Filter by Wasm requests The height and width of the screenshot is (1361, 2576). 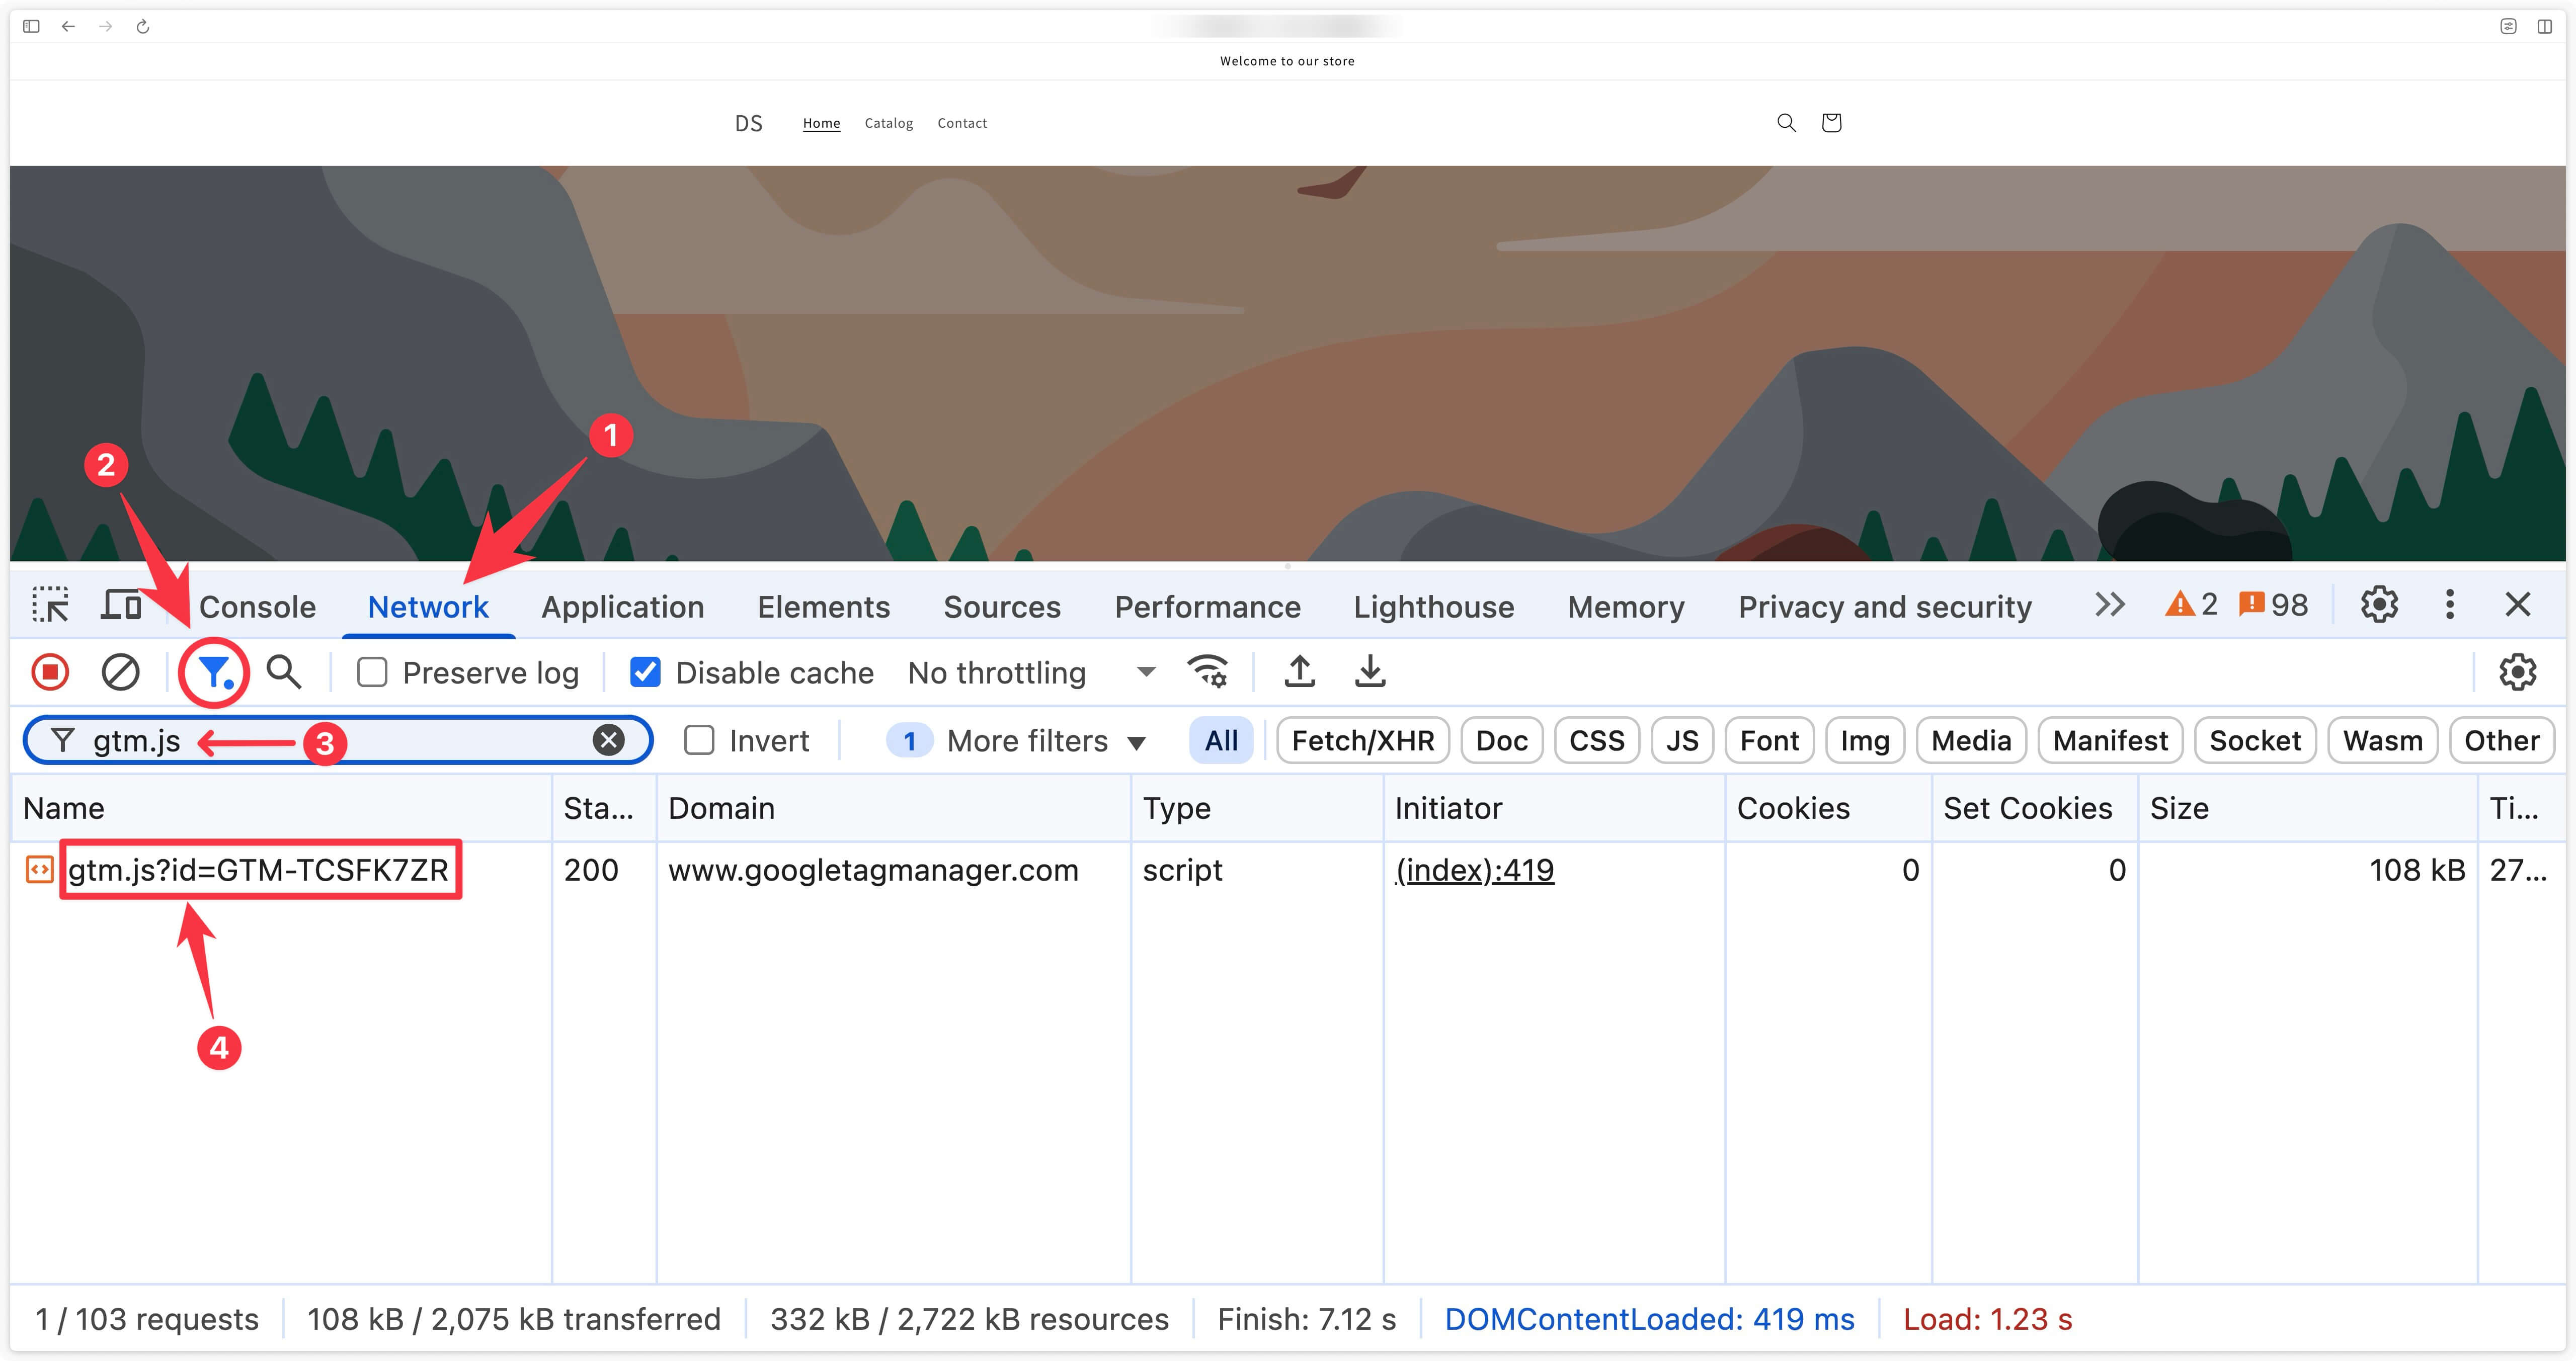(2382, 740)
